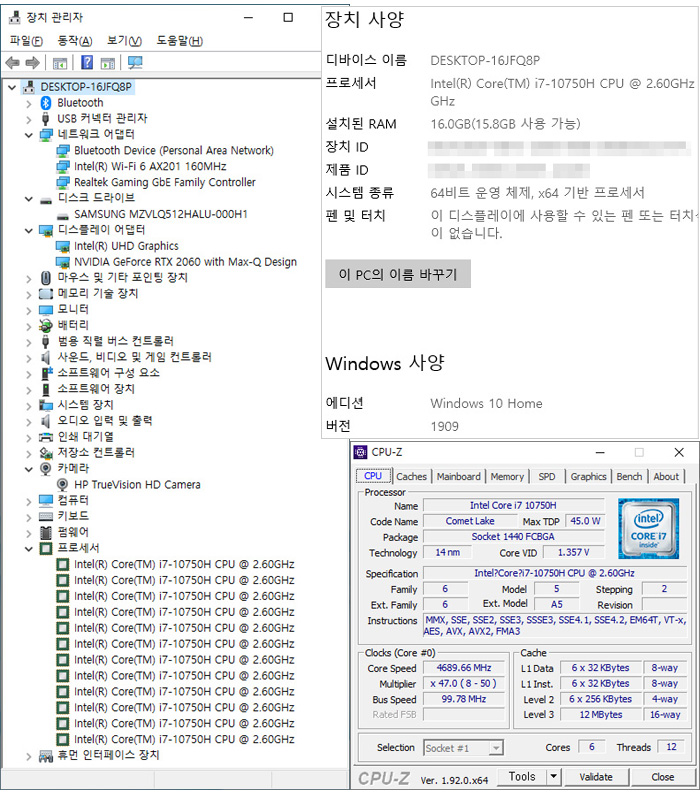Open the Socket #1 selection dropdown
This screenshot has height=793, width=700.
coord(495,748)
